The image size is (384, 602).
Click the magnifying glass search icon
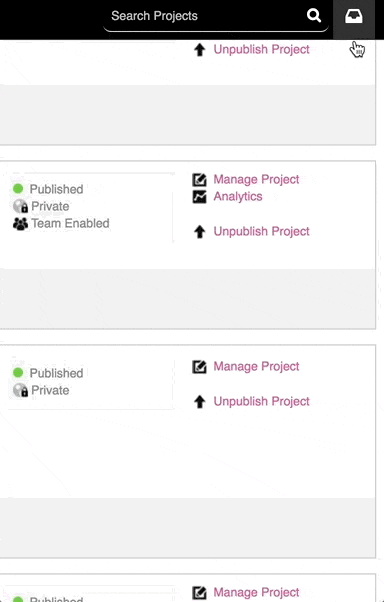click(x=314, y=15)
